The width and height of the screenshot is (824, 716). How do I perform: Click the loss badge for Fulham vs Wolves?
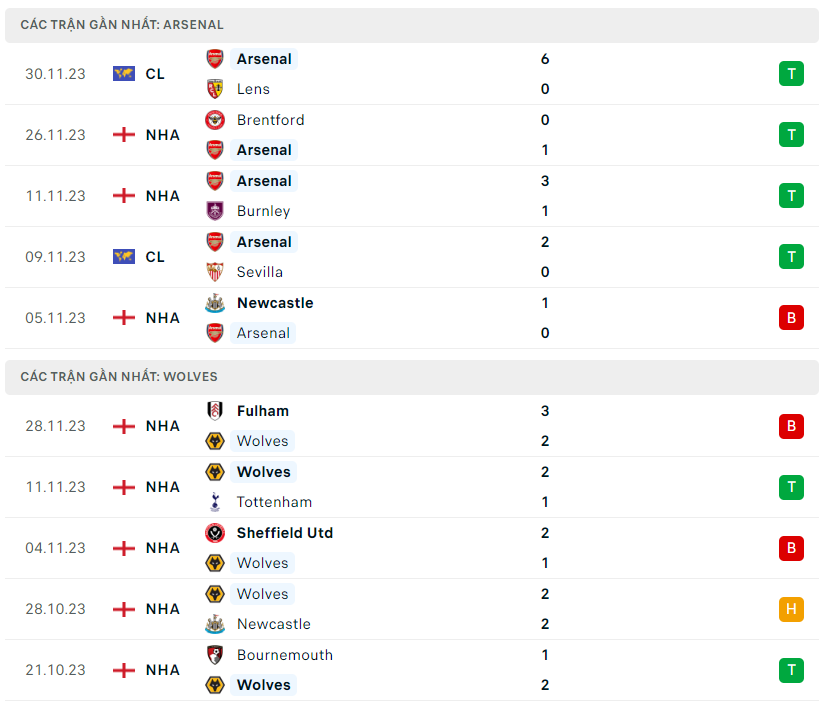coord(791,426)
